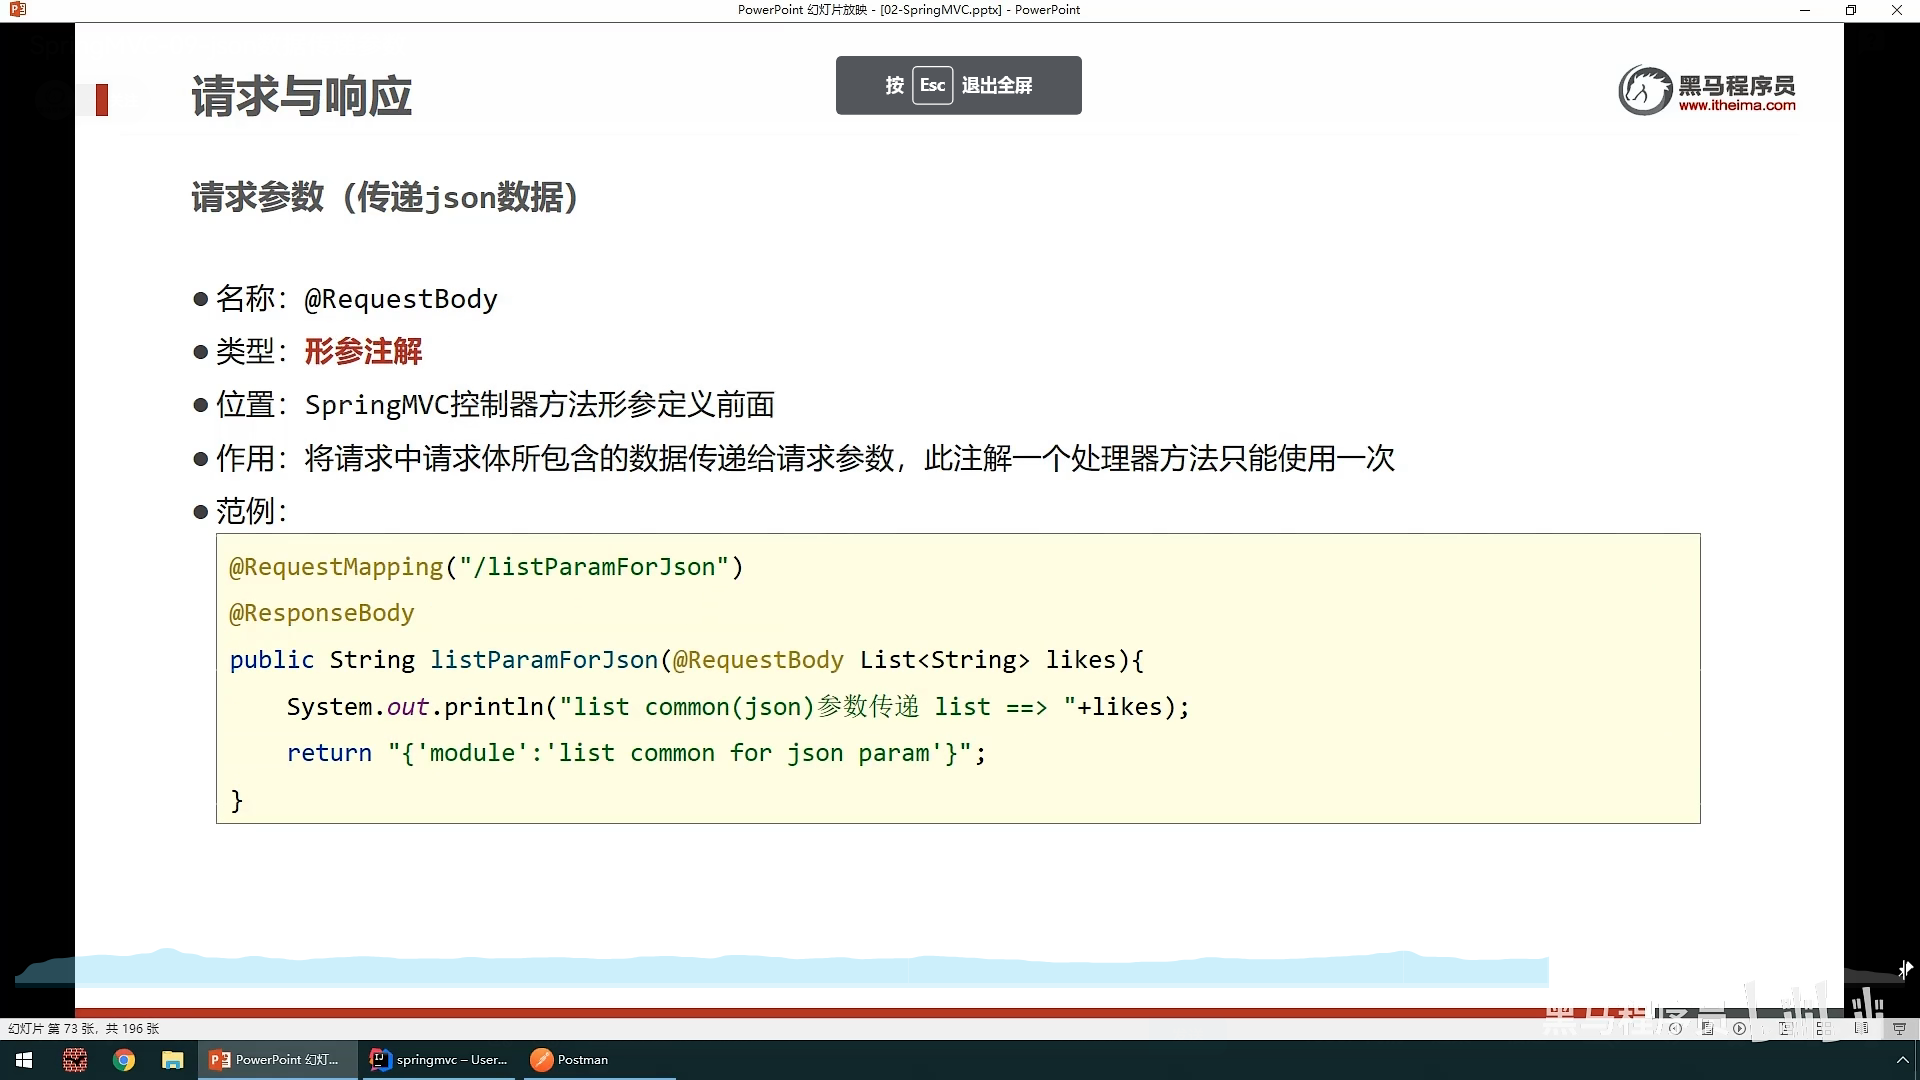Switch to Reading view icon
This screenshot has height=1080, width=1920.
(x=1861, y=1028)
